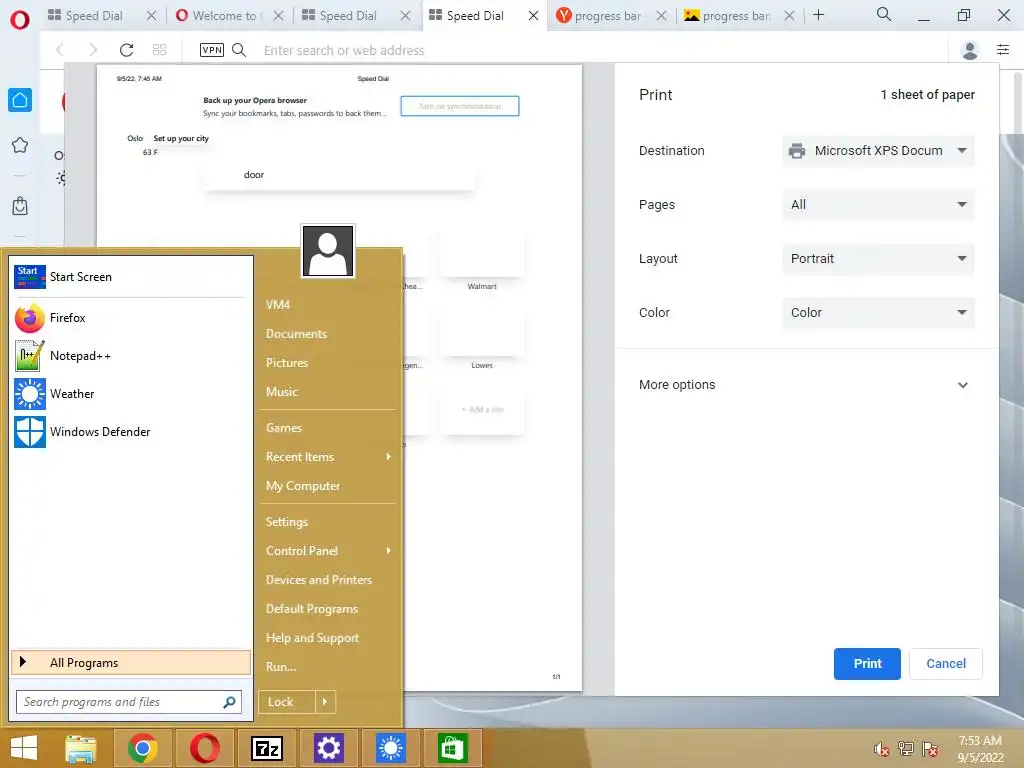This screenshot has height=768, width=1024.
Task: Click the magnifier icon in address bar
Action: coord(239,50)
